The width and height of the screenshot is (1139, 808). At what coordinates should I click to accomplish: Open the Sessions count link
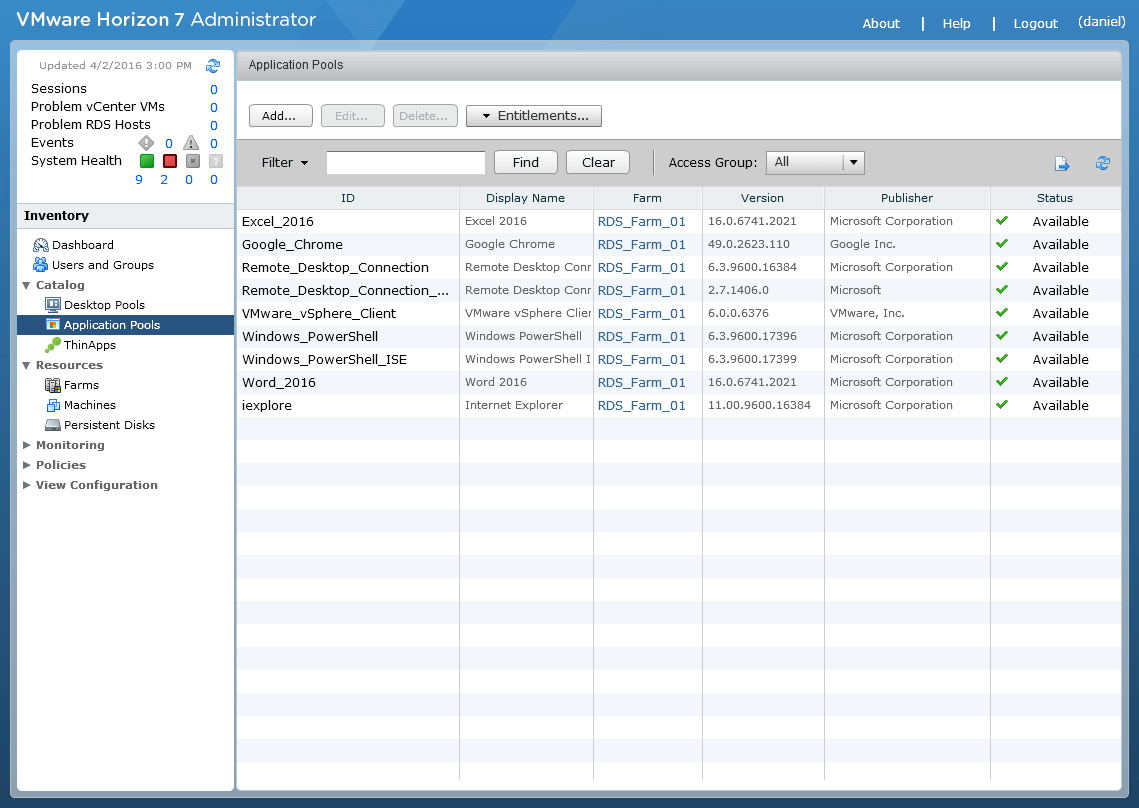(214, 89)
